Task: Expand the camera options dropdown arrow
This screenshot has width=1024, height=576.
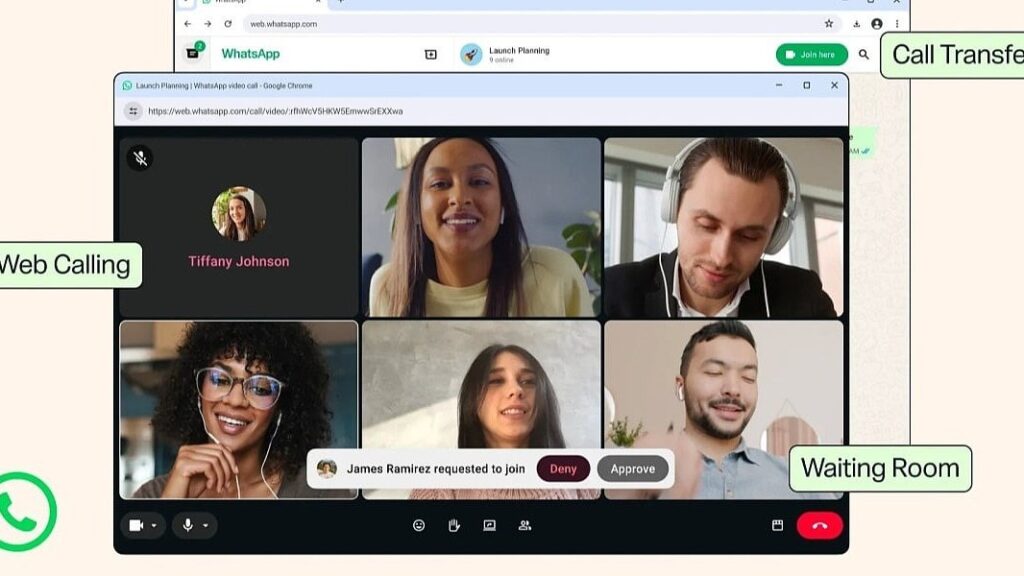Action: (154, 526)
